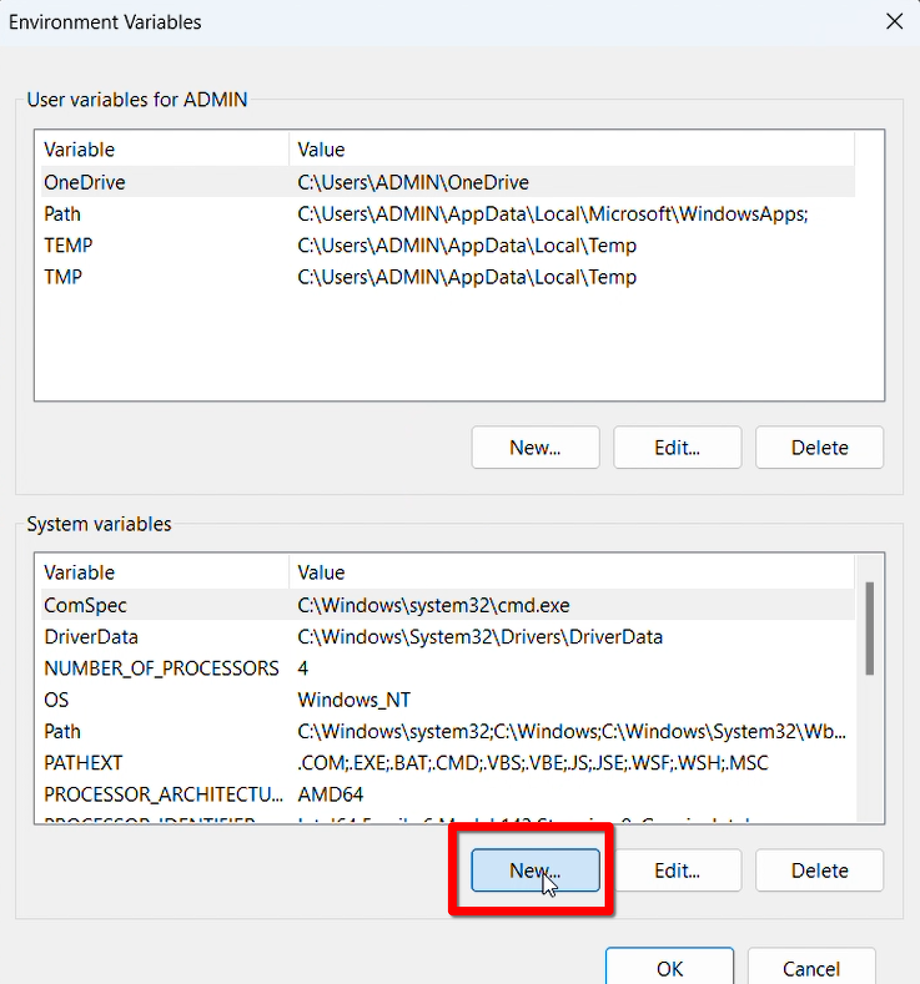Image resolution: width=920 pixels, height=984 pixels.
Task: Click Delete under User variables
Action: (819, 448)
